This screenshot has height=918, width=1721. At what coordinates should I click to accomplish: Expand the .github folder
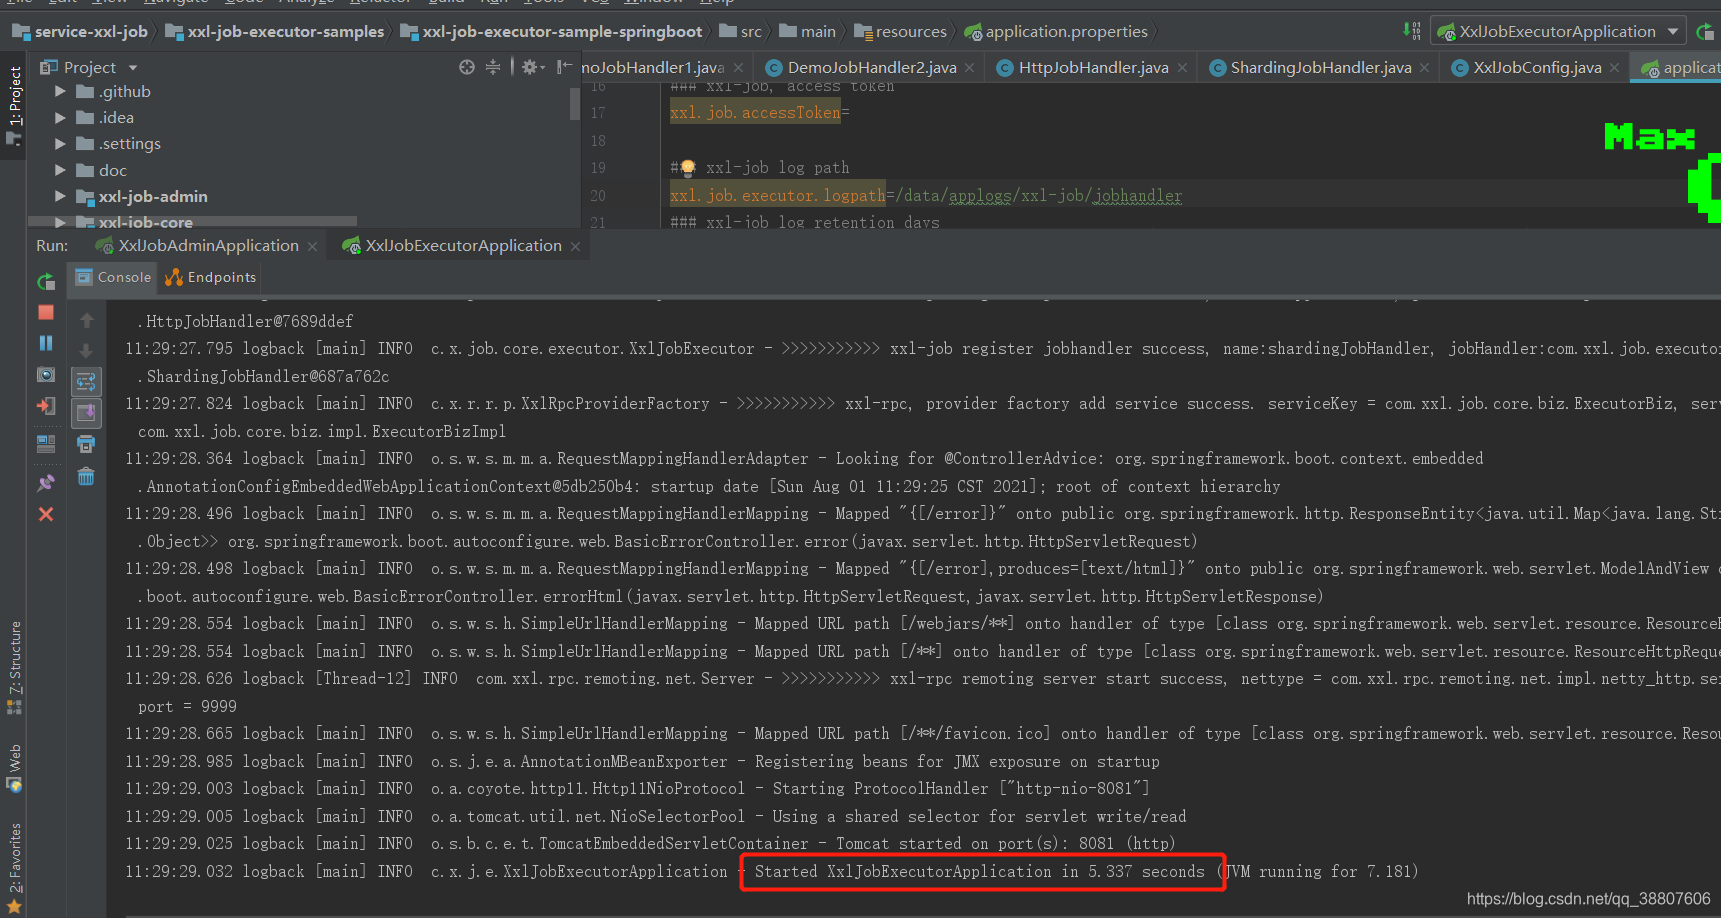click(60, 91)
